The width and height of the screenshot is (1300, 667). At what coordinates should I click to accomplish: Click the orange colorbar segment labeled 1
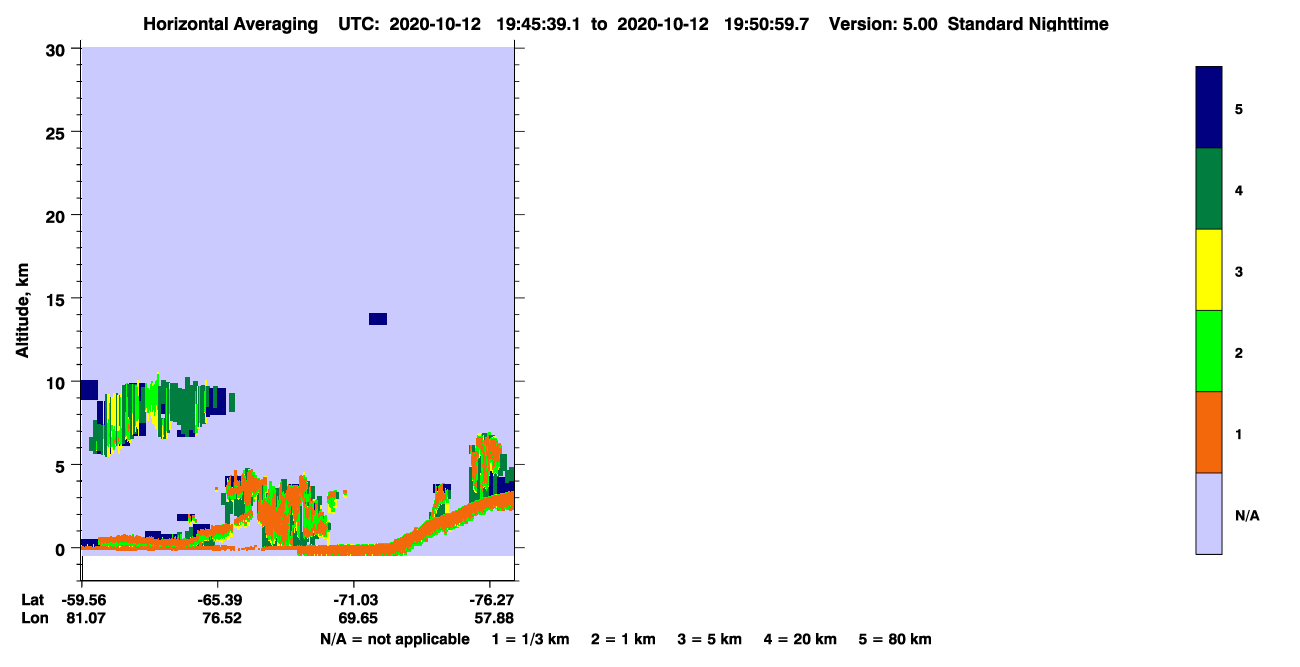[1209, 432]
